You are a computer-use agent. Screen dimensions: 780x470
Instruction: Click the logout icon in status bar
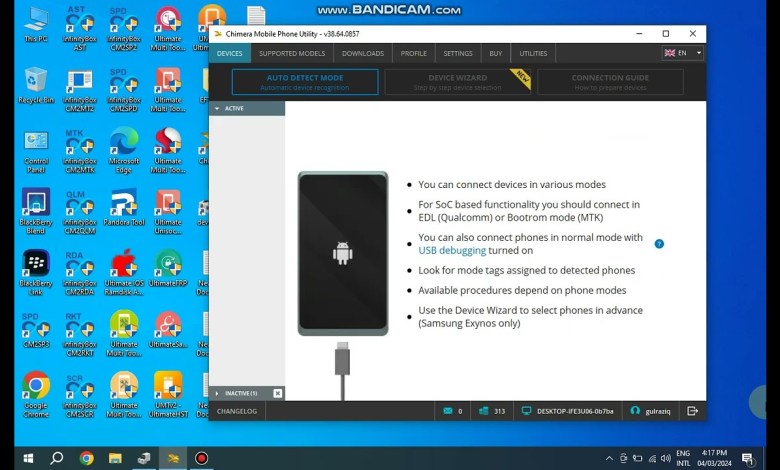click(x=692, y=411)
